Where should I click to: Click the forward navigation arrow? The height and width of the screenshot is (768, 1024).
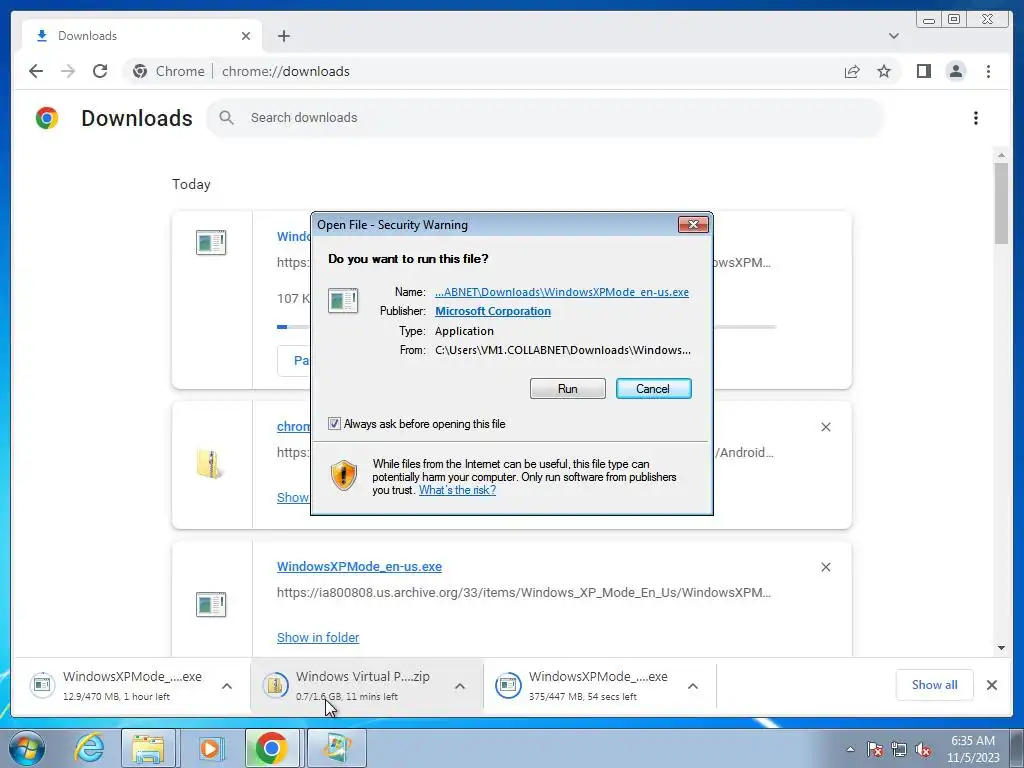pos(68,71)
